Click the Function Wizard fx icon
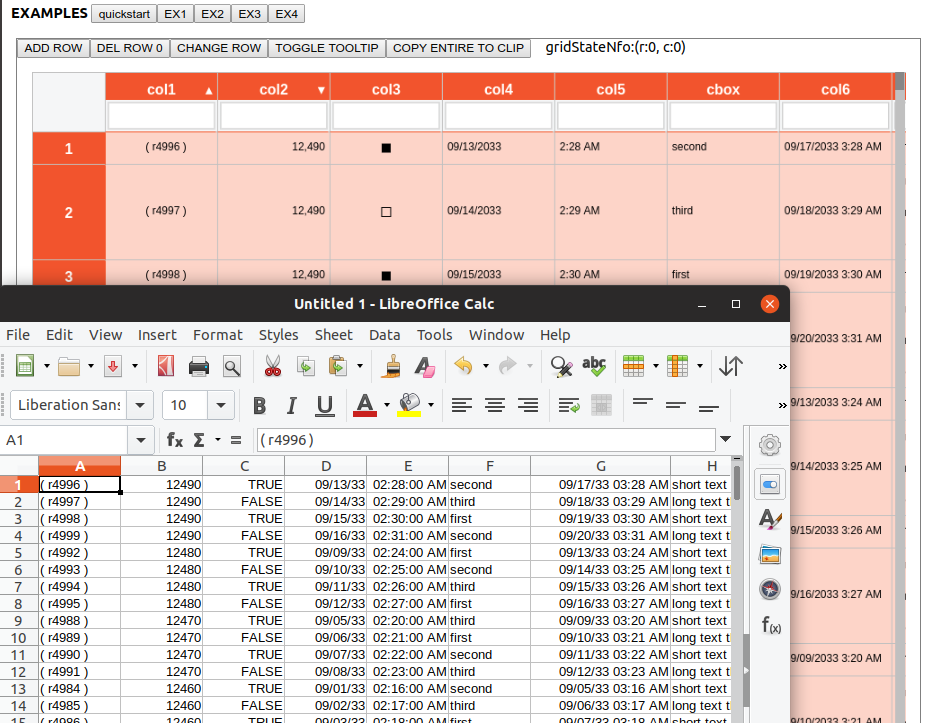930x723 pixels. [x=175, y=440]
